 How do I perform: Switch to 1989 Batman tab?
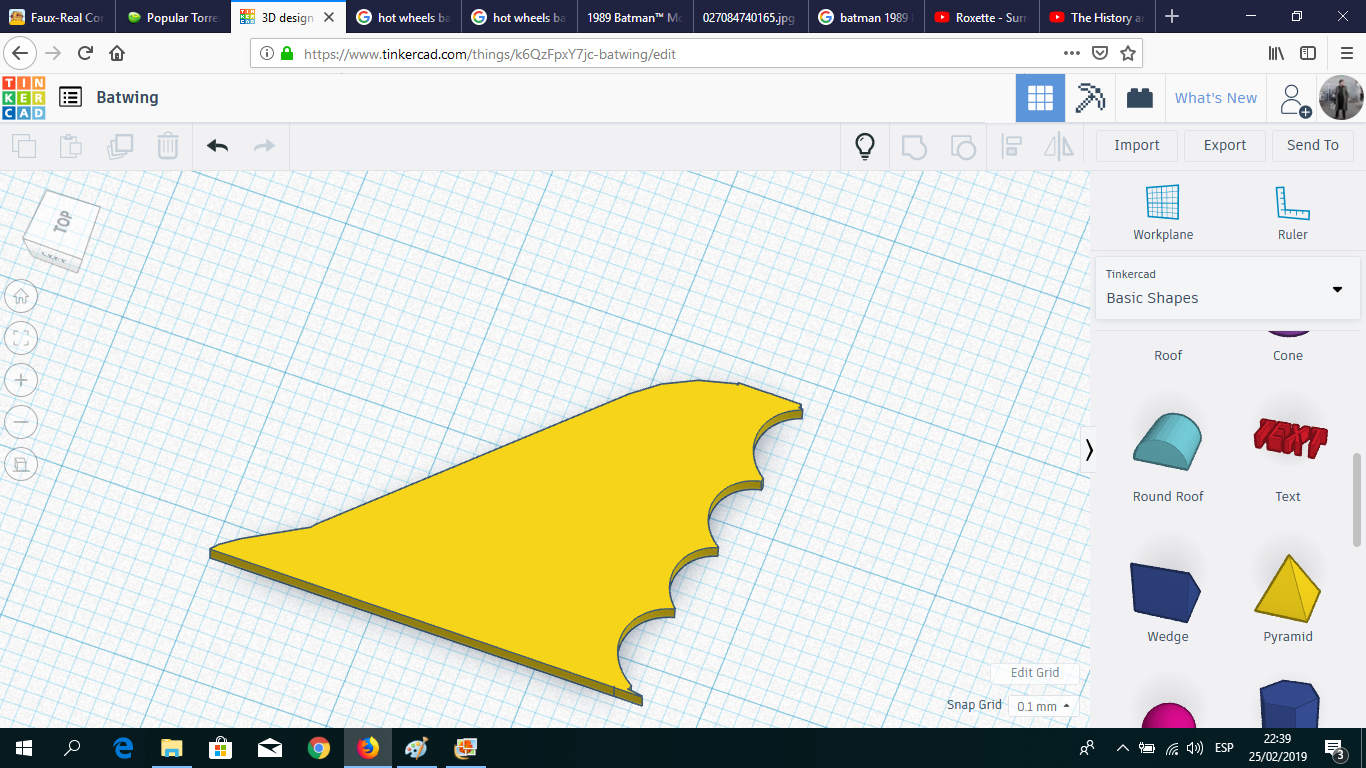pyautogui.click(x=634, y=17)
